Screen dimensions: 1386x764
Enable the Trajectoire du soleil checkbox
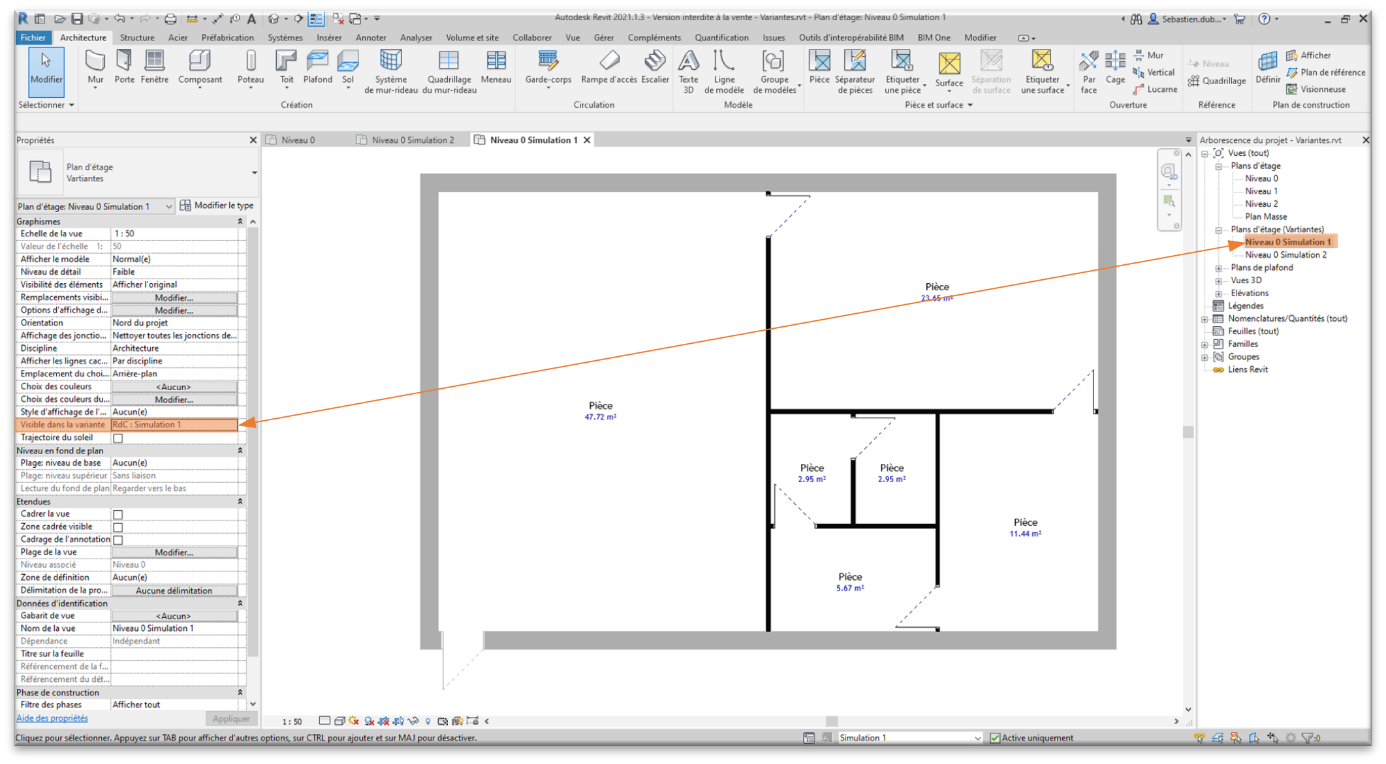tap(118, 438)
